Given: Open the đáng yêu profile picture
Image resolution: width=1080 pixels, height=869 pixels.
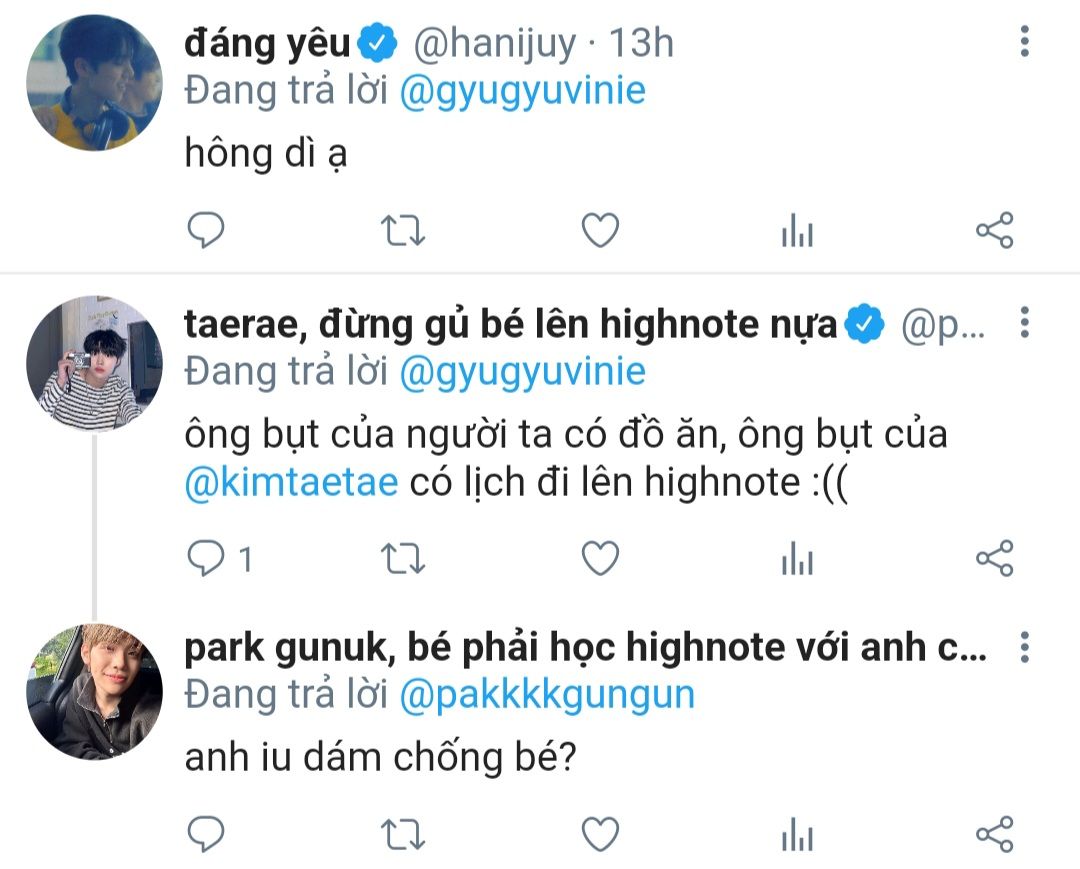Looking at the screenshot, I should [x=94, y=83].
